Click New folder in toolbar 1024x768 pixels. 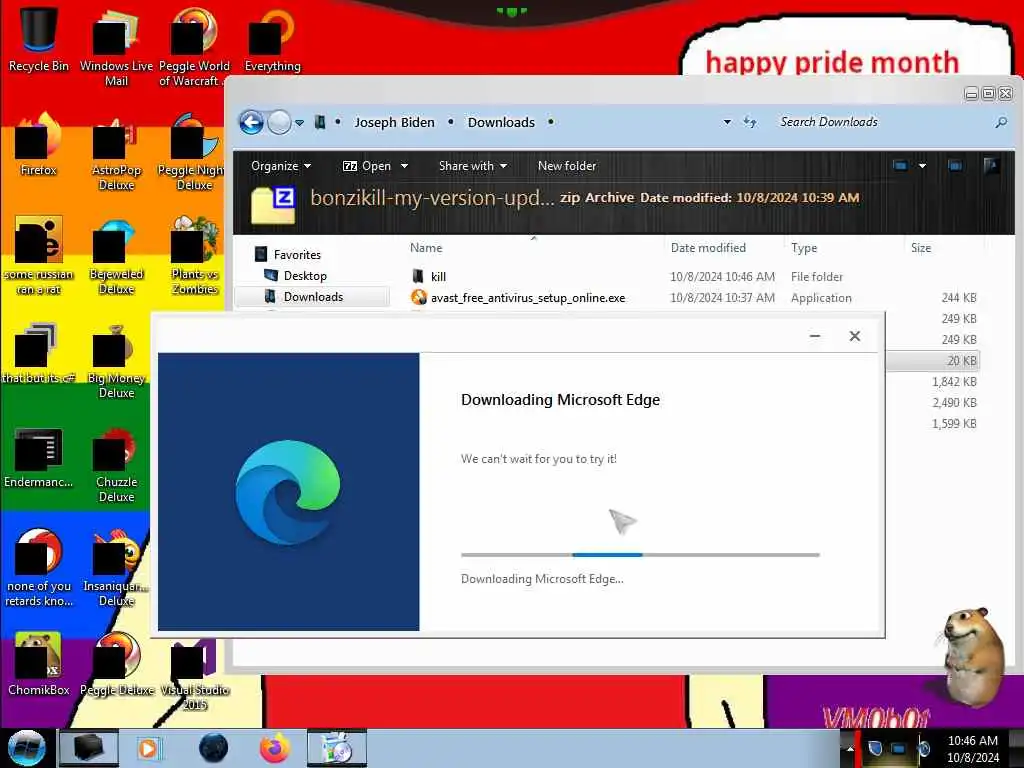[567, 166]
